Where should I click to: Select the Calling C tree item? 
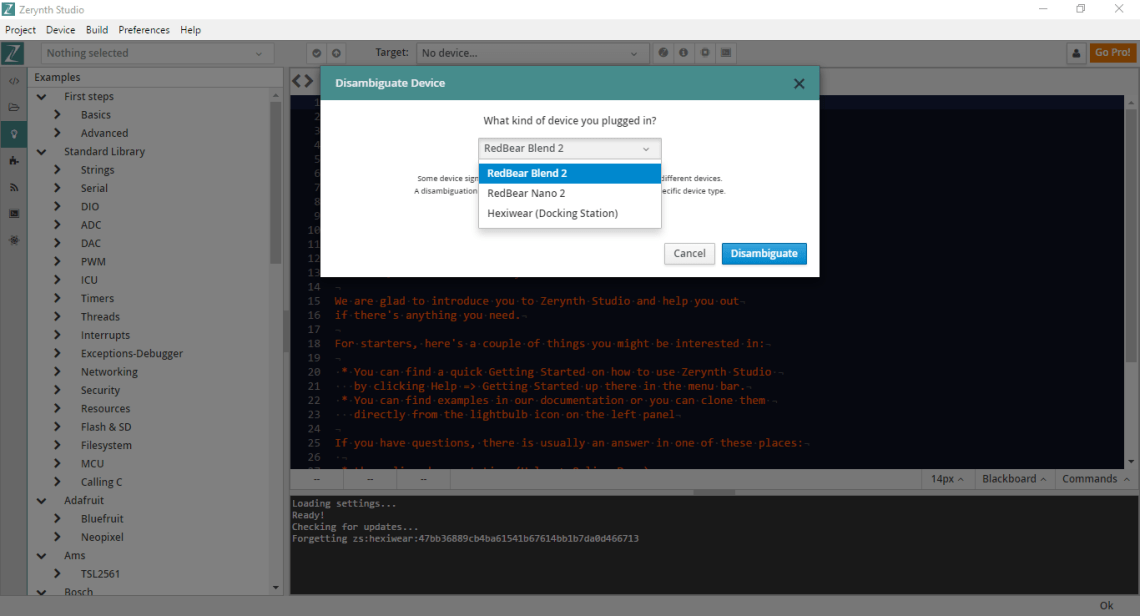102,482
